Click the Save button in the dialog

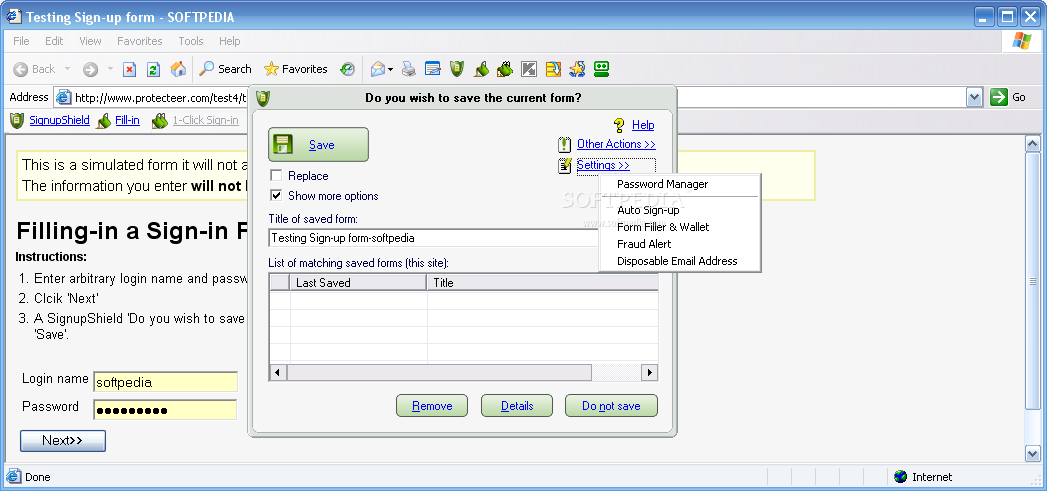tap(319, 144)
